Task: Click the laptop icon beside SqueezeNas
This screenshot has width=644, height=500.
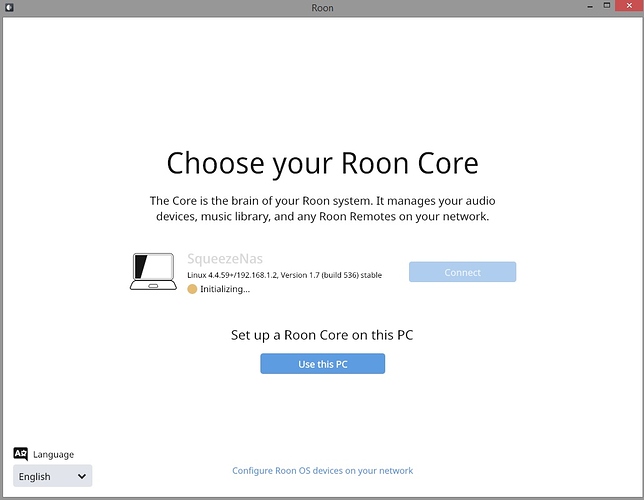Action: tap(153, 272)
